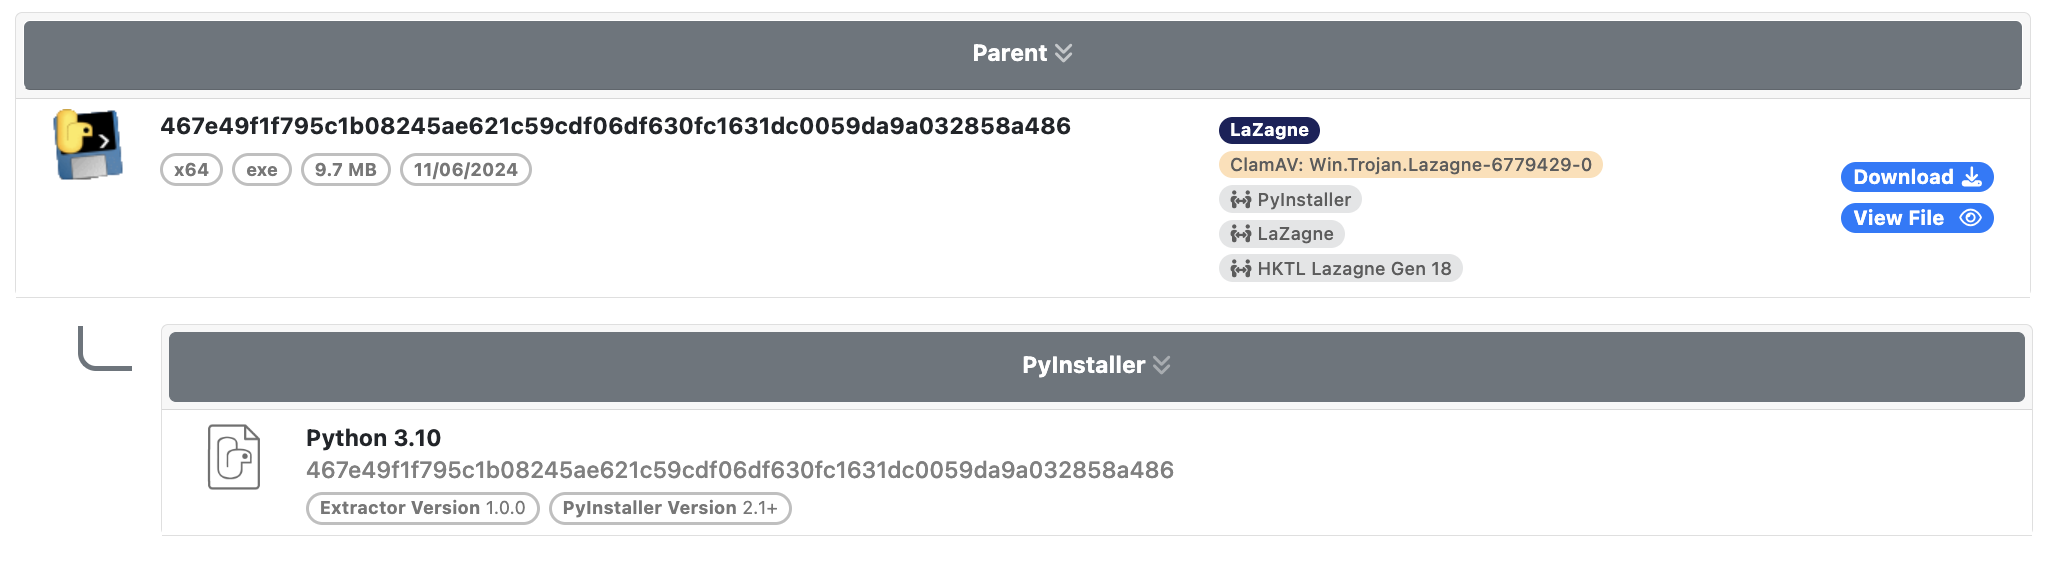Click the PyInstaller Version 2.1+ tag

(669, 508)
